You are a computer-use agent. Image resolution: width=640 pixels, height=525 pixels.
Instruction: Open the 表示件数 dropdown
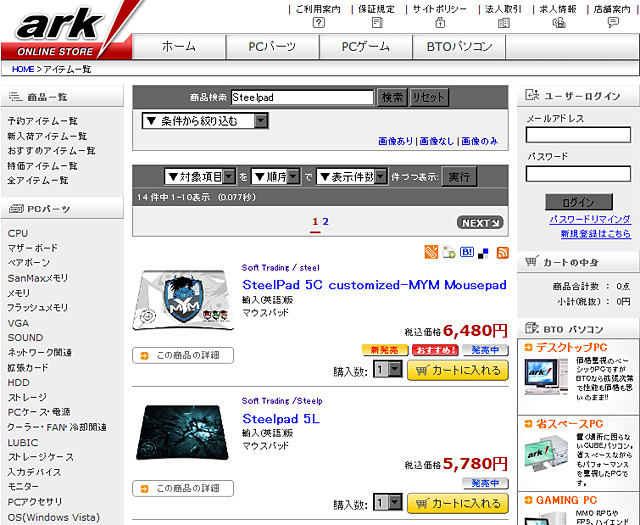351,177
